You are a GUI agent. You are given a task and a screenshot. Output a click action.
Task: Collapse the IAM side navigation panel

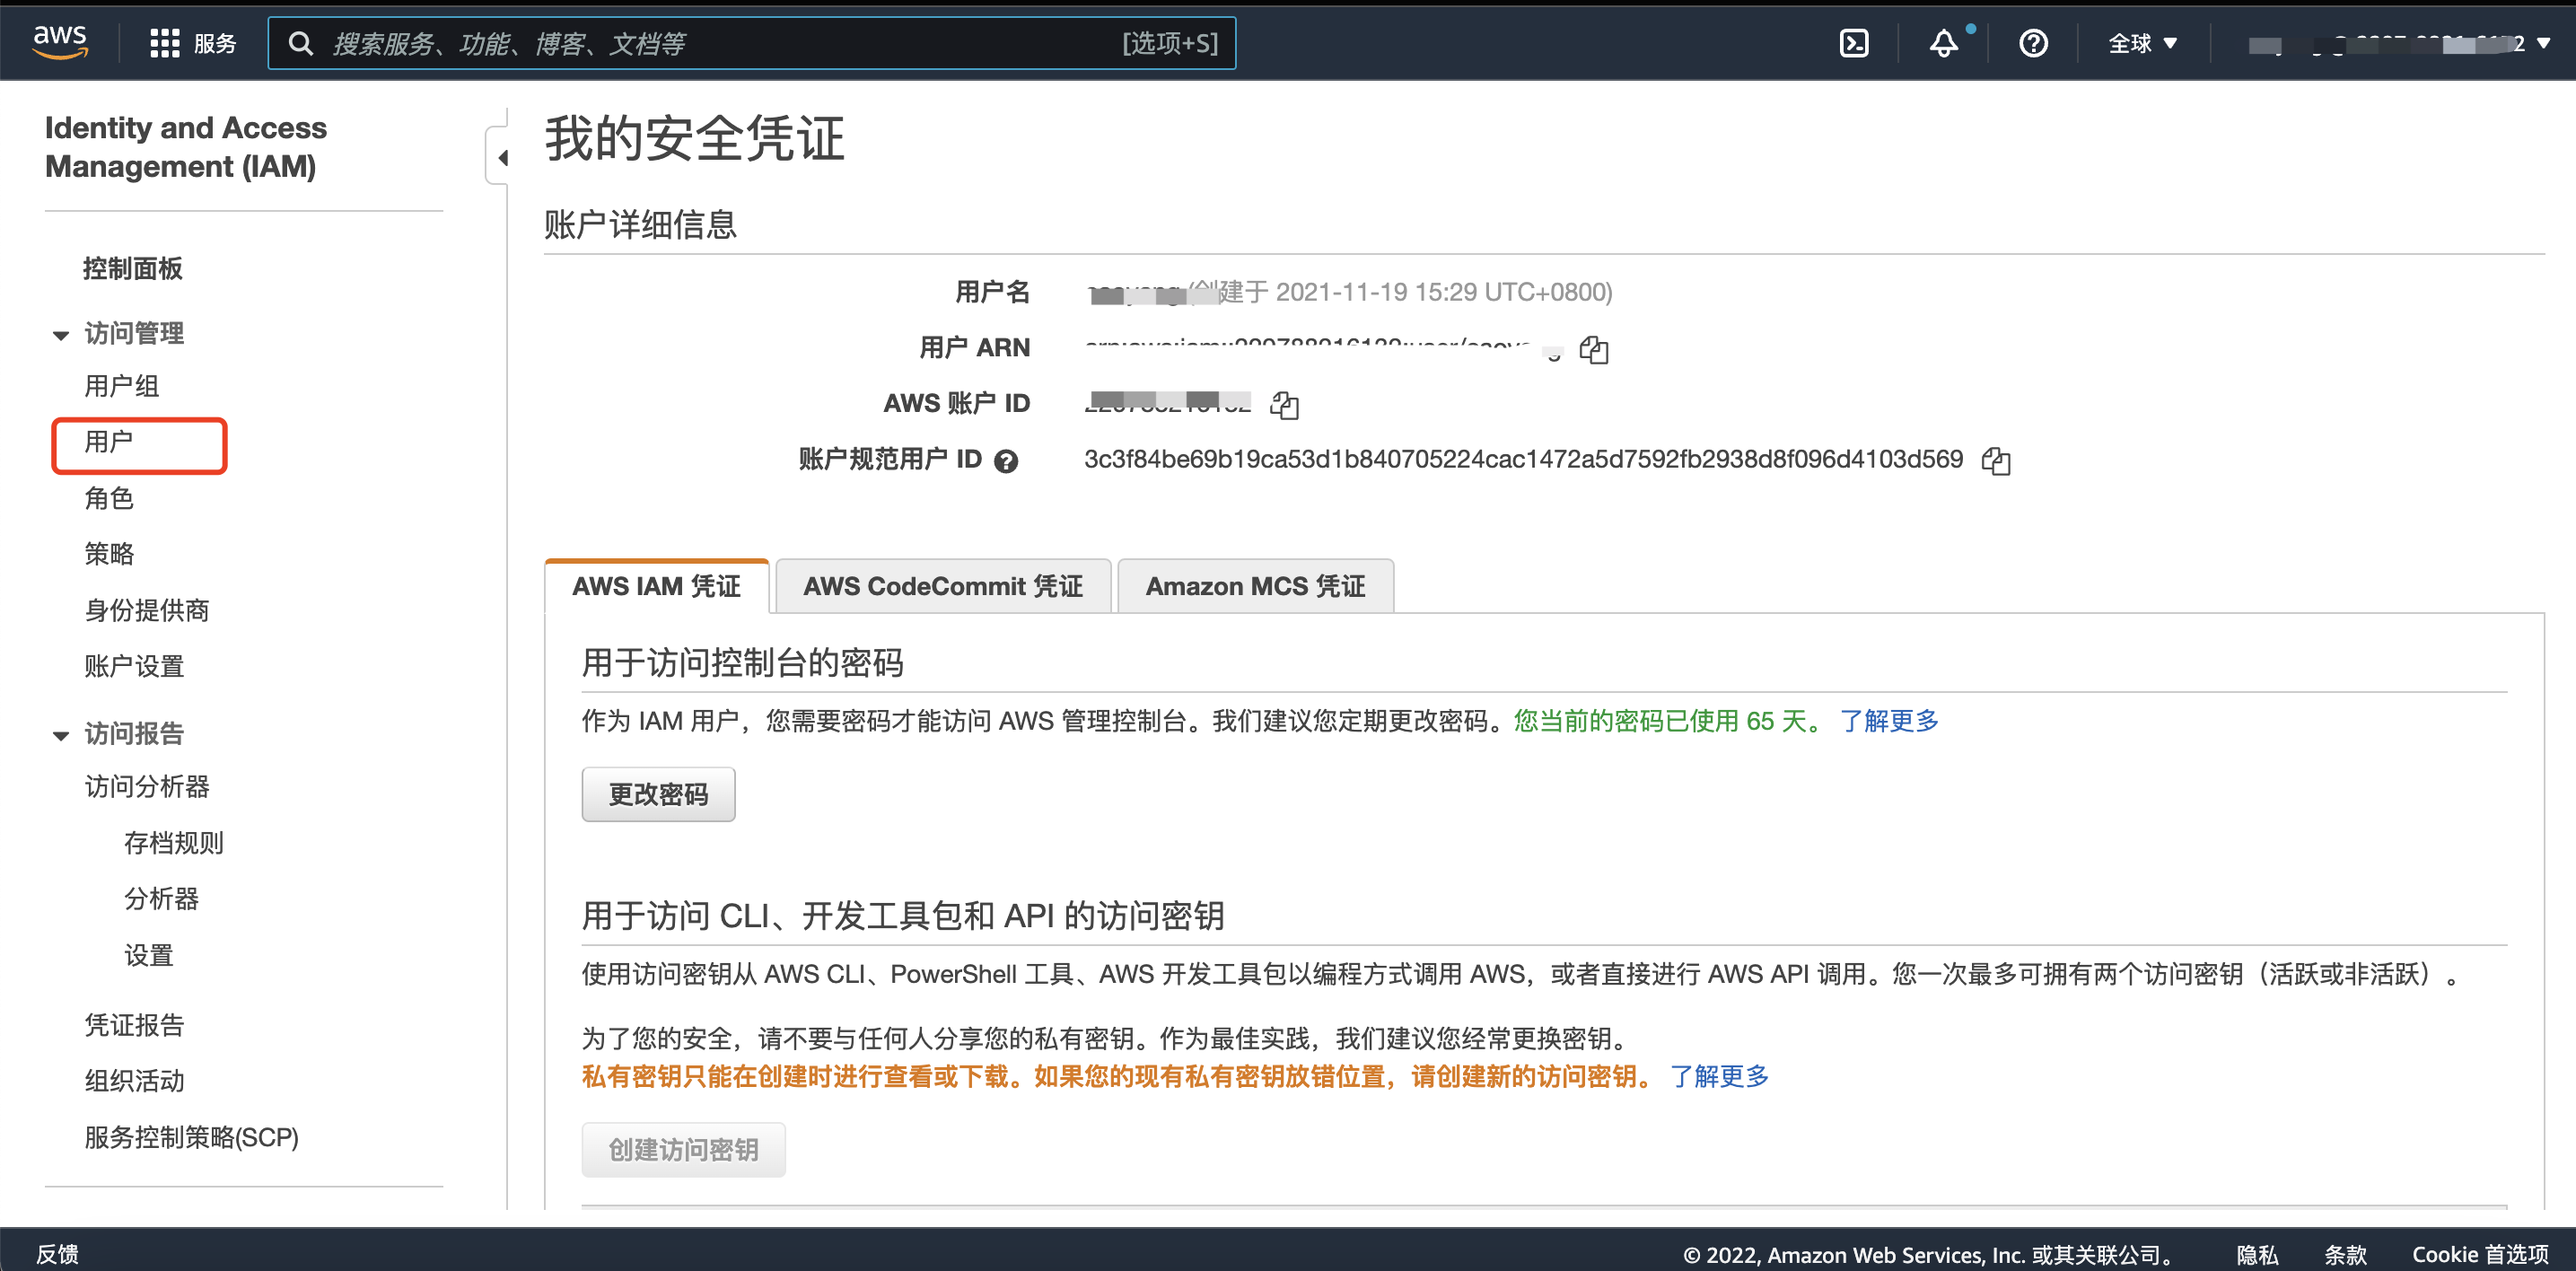[502, 157]
